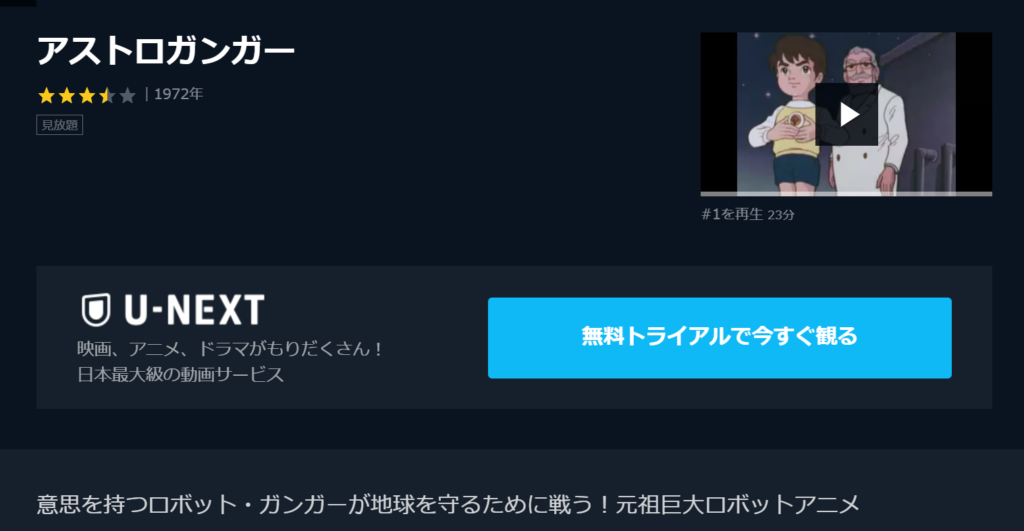Click the U-NEXT wordmark text
Screen dimensions: 1024x531
tap(194, 310)
